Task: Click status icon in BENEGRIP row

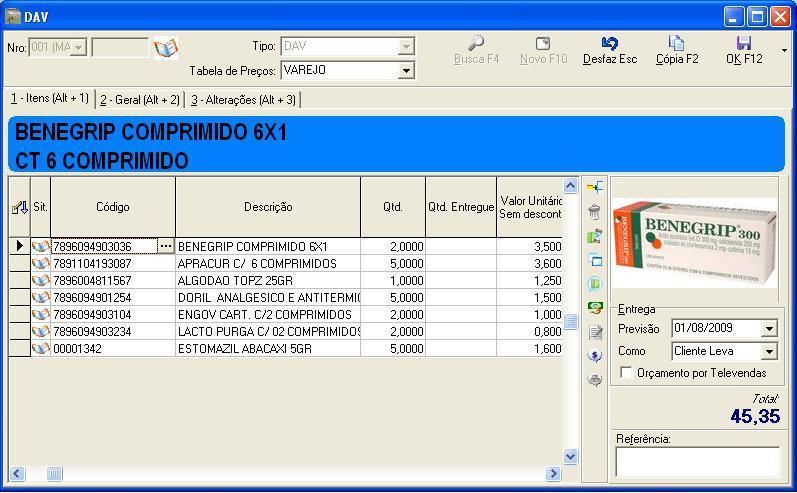Action: pyautogui.click(x=41, y=246)
